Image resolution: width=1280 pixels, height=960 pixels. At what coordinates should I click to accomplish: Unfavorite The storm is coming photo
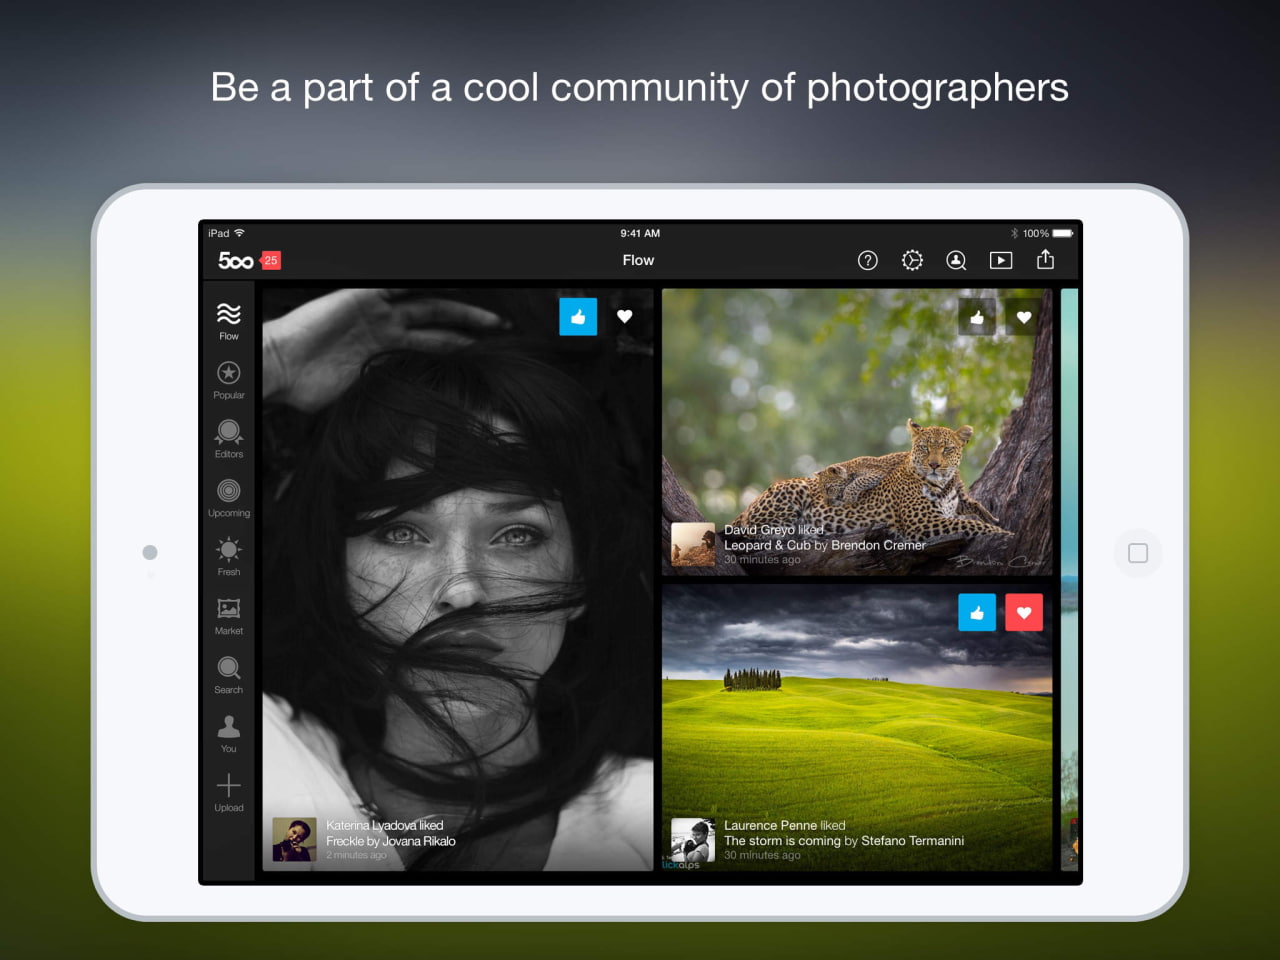click(x=1023, y=613)
